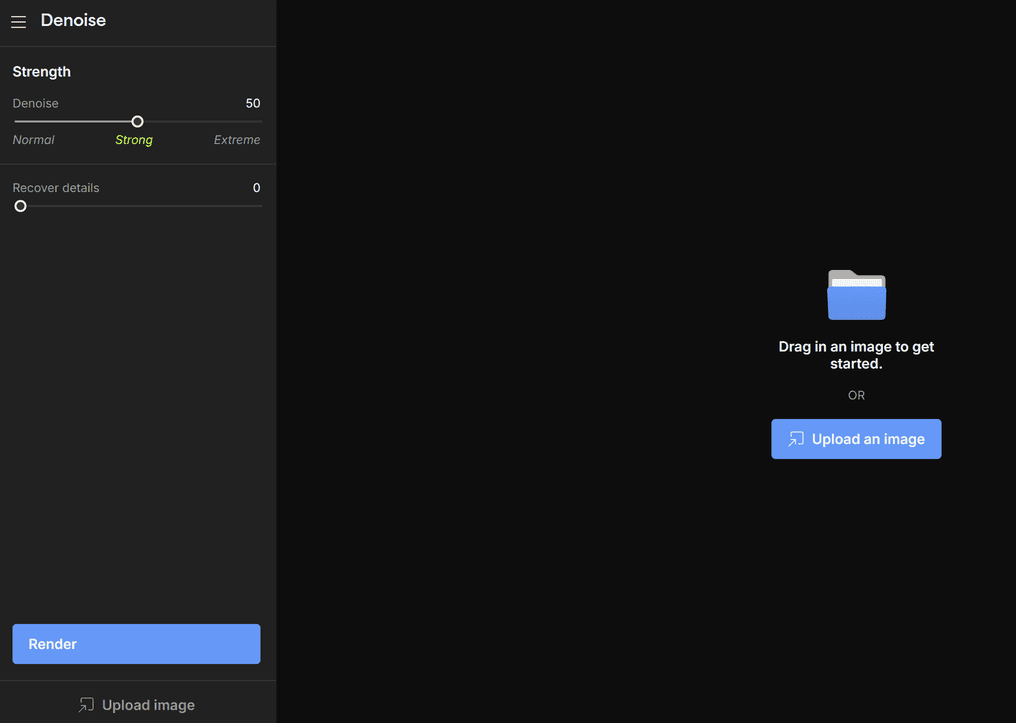1016x723 pixels.
Task: Click the 'Recover details' label
Action: click(56, 188)
